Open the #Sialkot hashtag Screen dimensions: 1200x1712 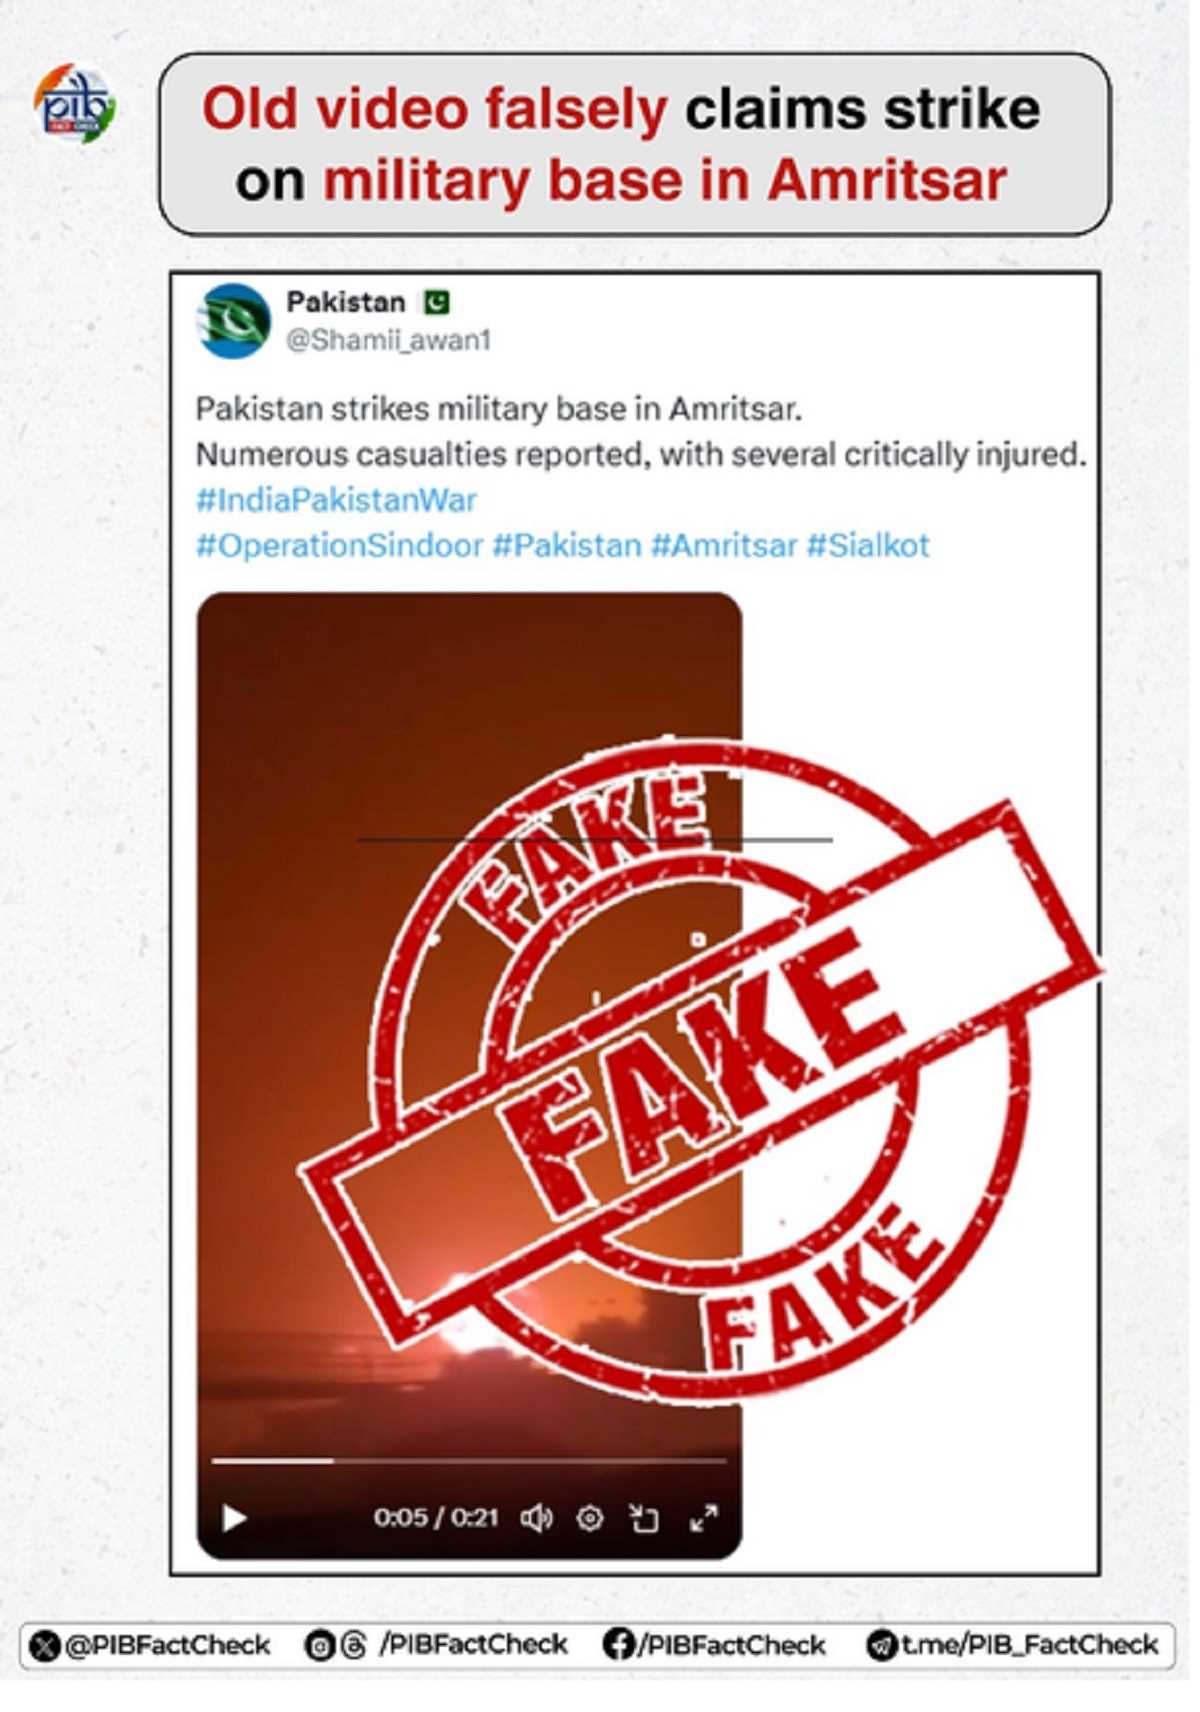point(868,545)
